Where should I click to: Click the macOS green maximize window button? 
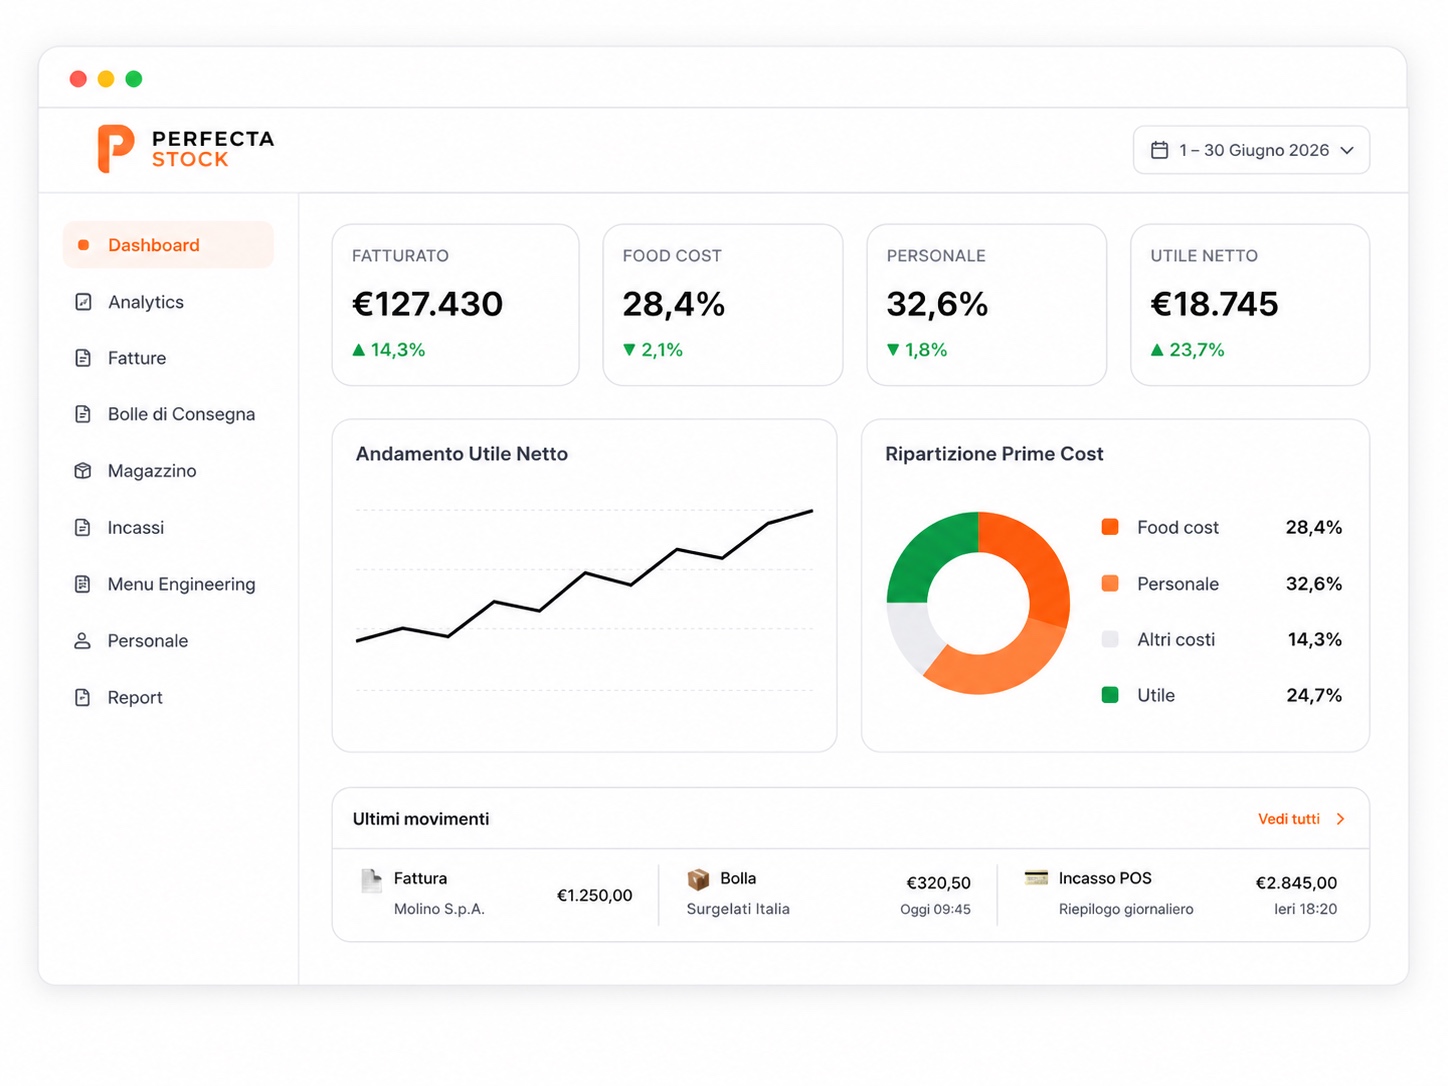[x=134, y=79]
